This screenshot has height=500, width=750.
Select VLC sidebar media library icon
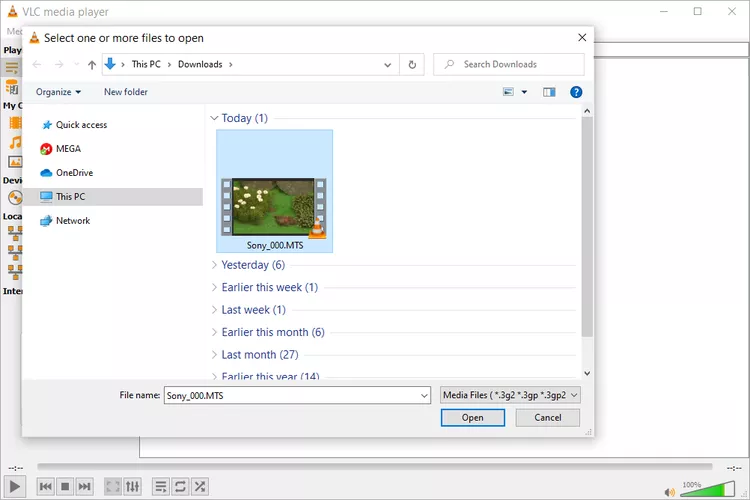11,88
